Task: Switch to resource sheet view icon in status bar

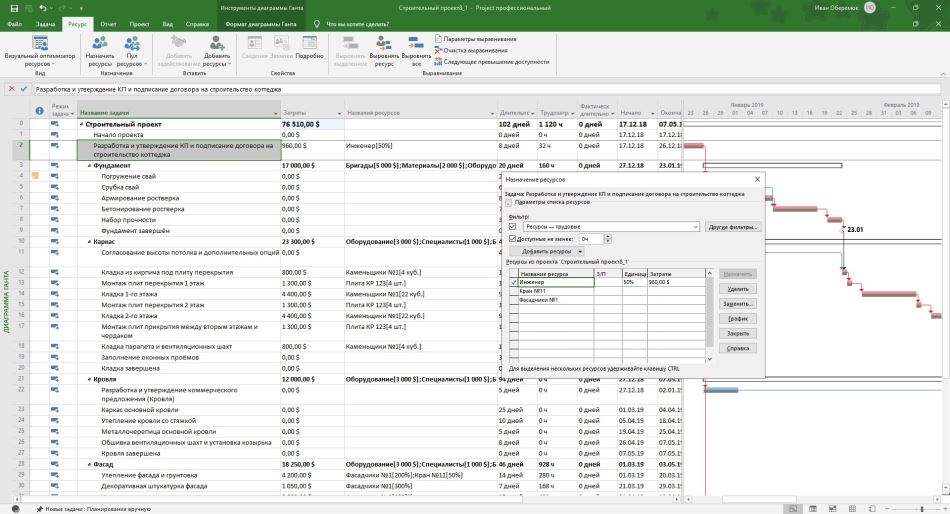Action: point(852,509)
